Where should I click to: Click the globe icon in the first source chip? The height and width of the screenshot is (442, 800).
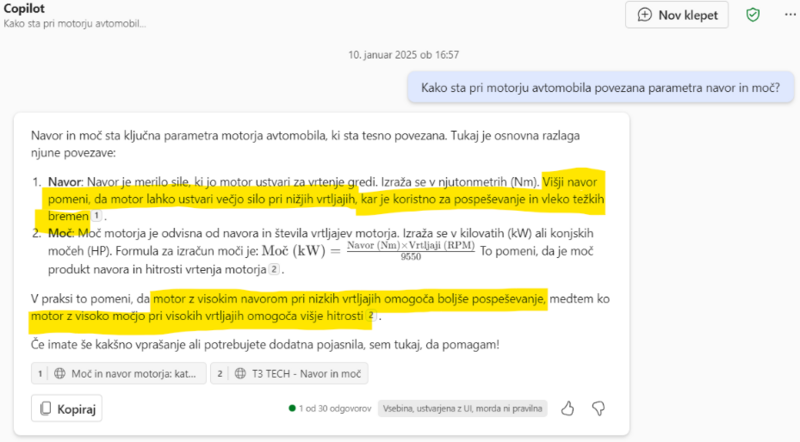click(59, 373)
